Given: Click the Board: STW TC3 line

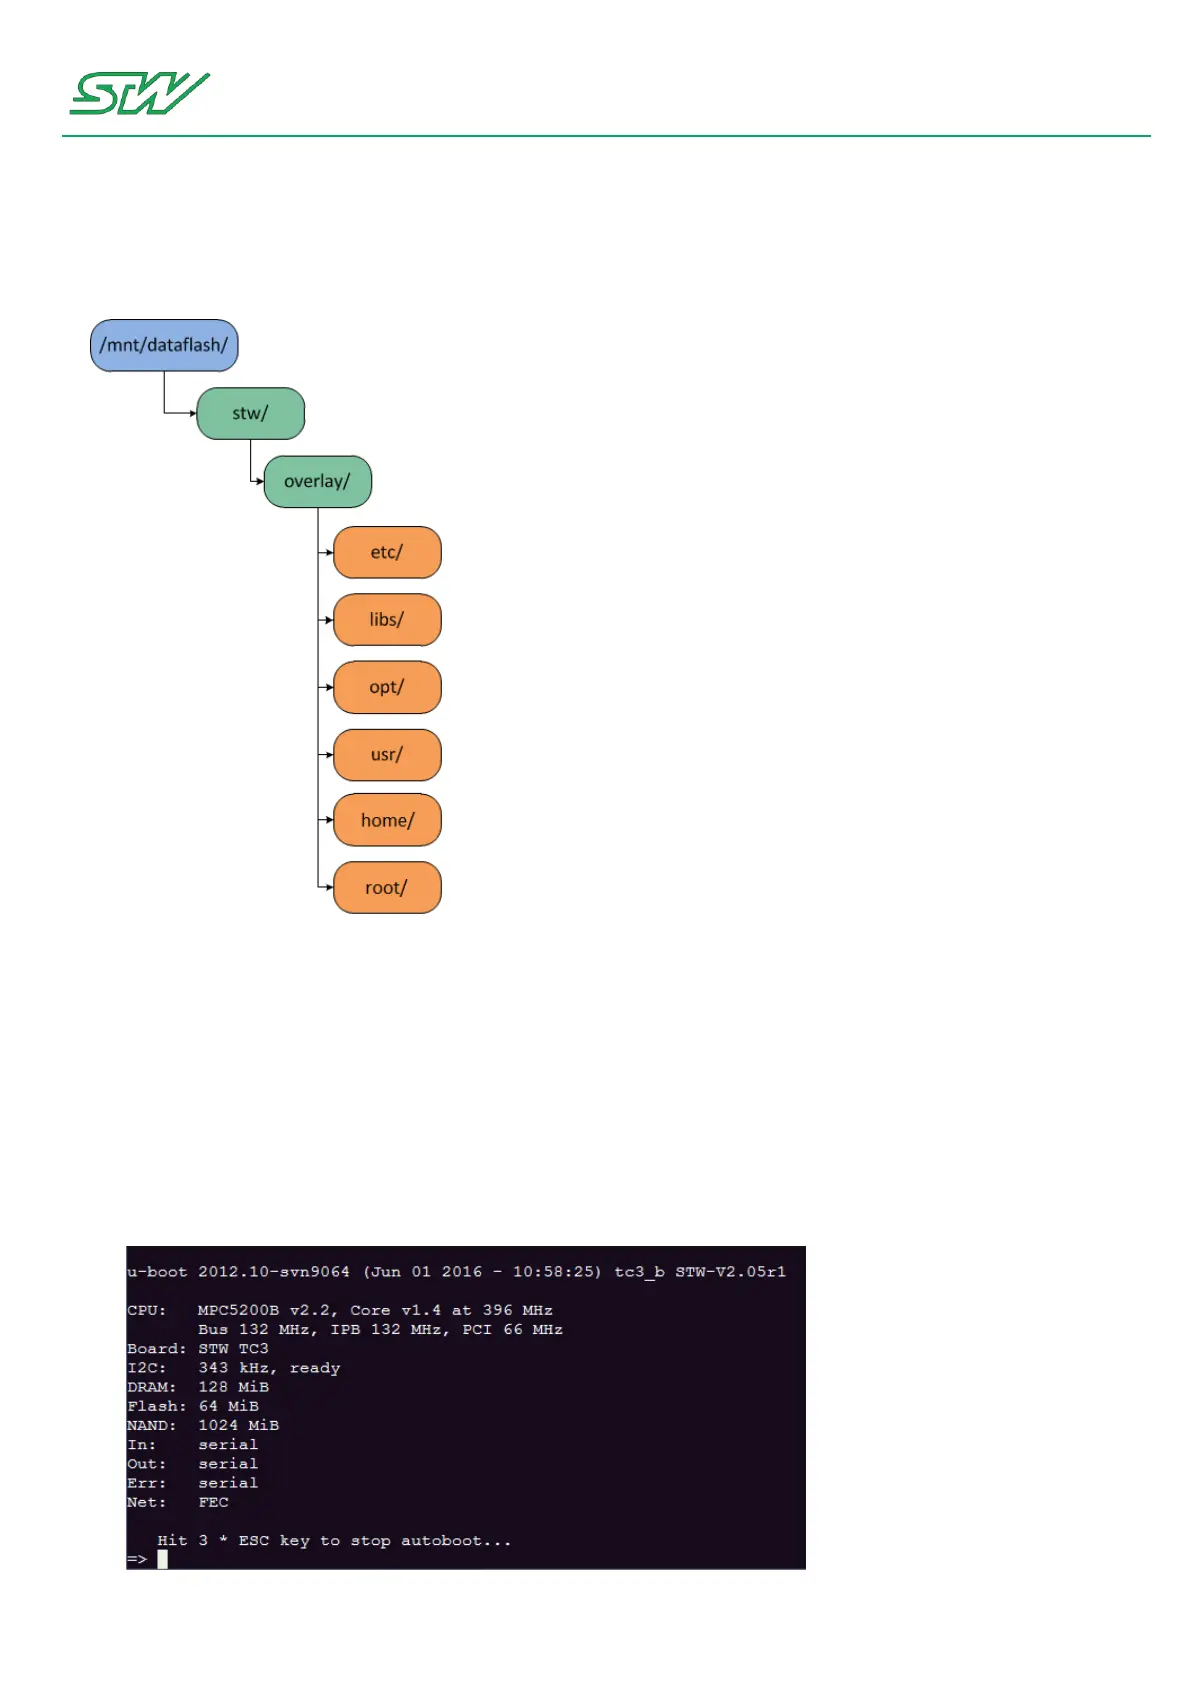Looking at the screenshot, I should pyautogui.click(x=198, y=1348).
